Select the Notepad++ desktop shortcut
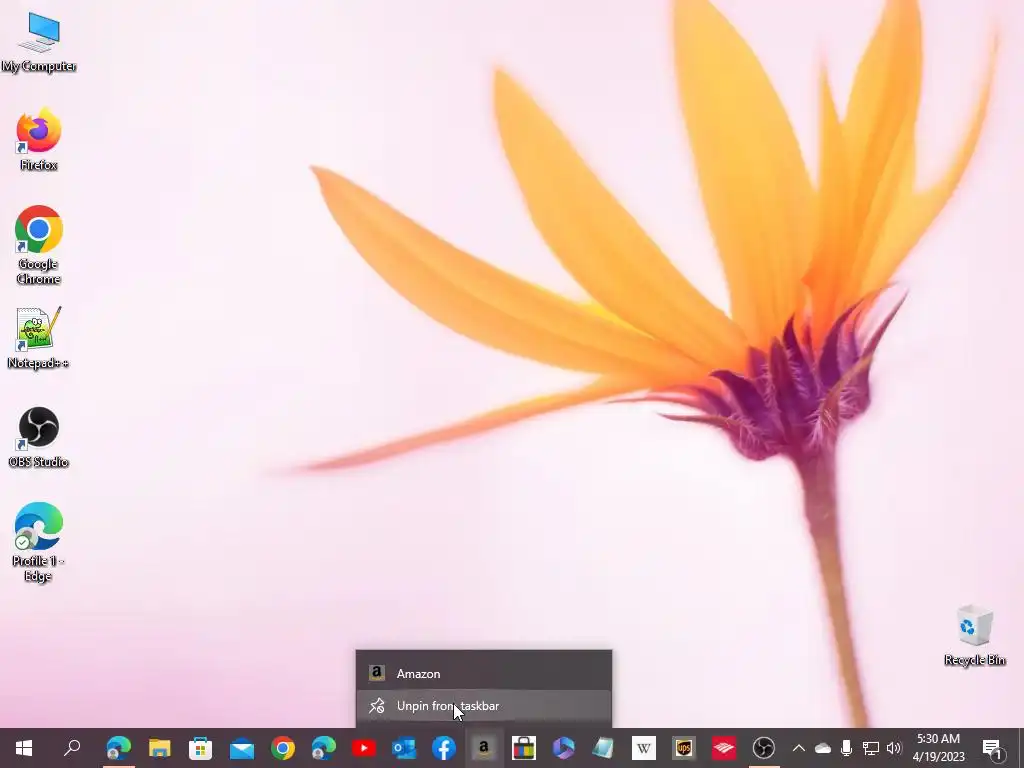This screenshot has width=1024, height=768. [x=39, y=338]
